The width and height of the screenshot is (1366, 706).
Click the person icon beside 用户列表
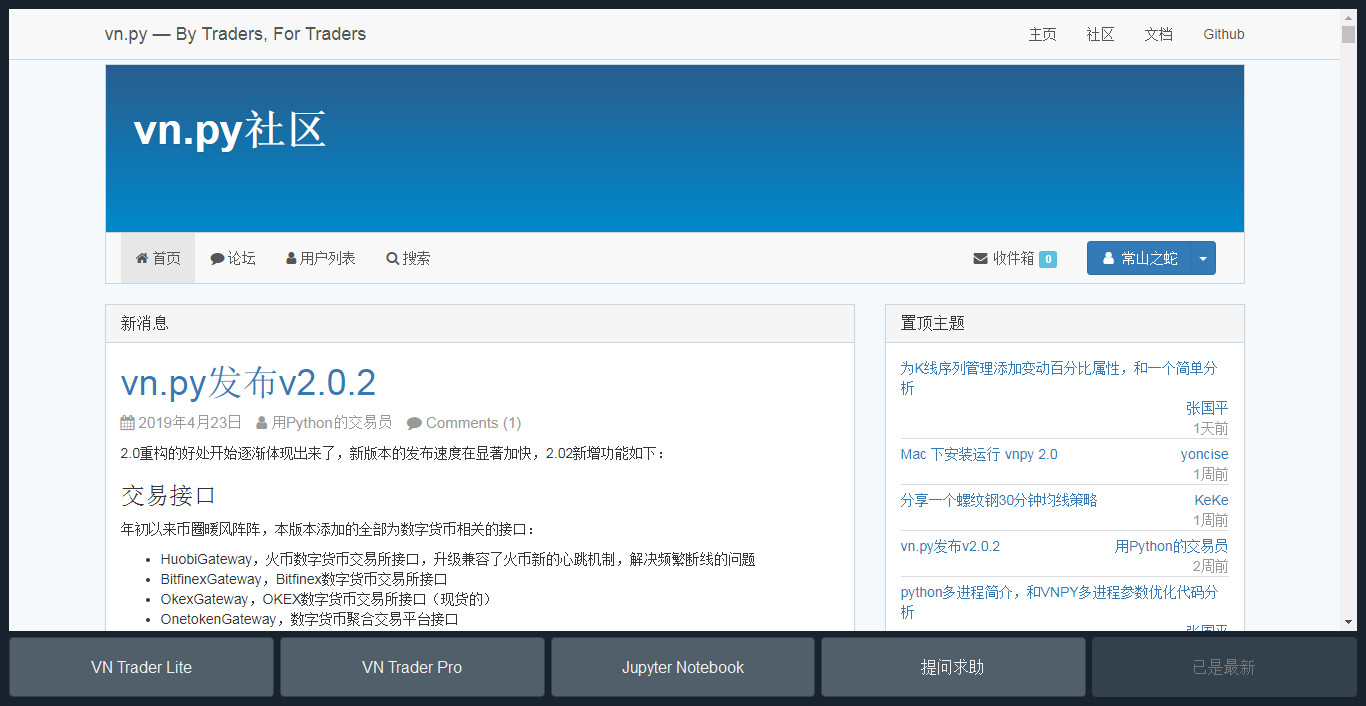click(x=291, y=258)
